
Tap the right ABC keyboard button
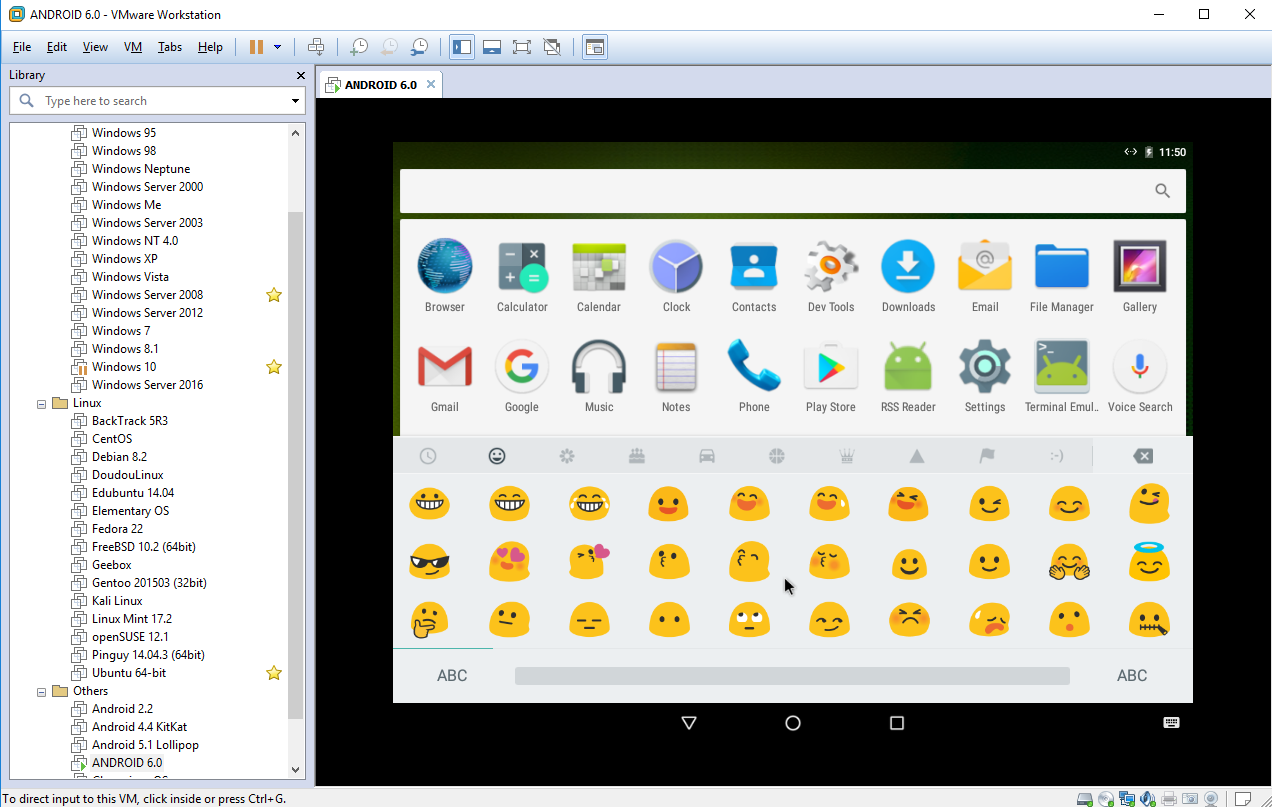[1132, 676]
